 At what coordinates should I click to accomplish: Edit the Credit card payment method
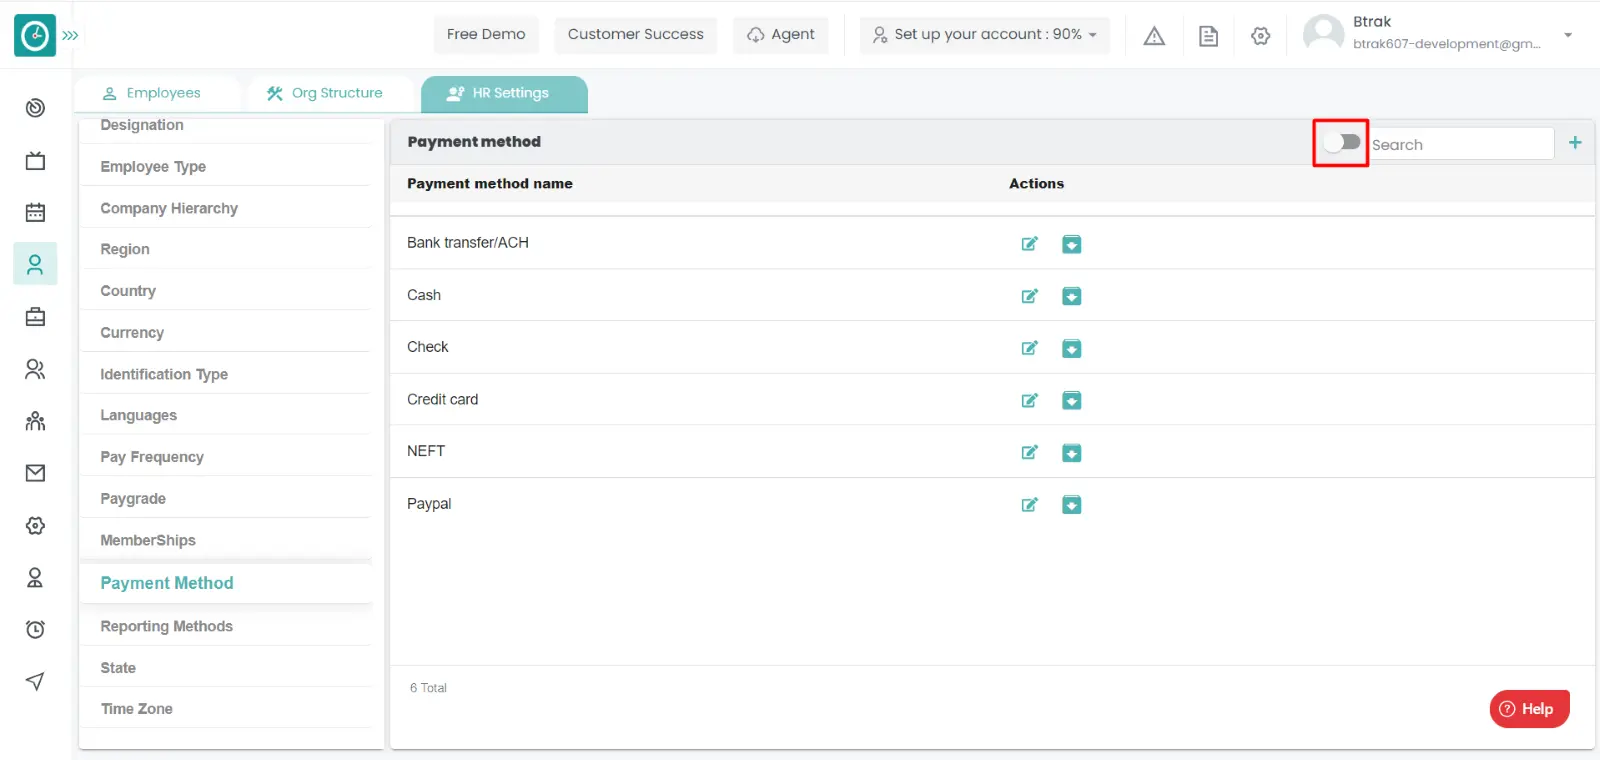pos(1029,400)
